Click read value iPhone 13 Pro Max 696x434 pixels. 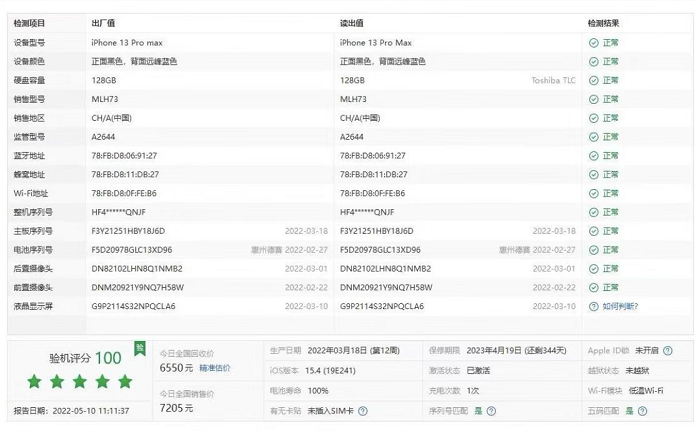coord(376,43)
